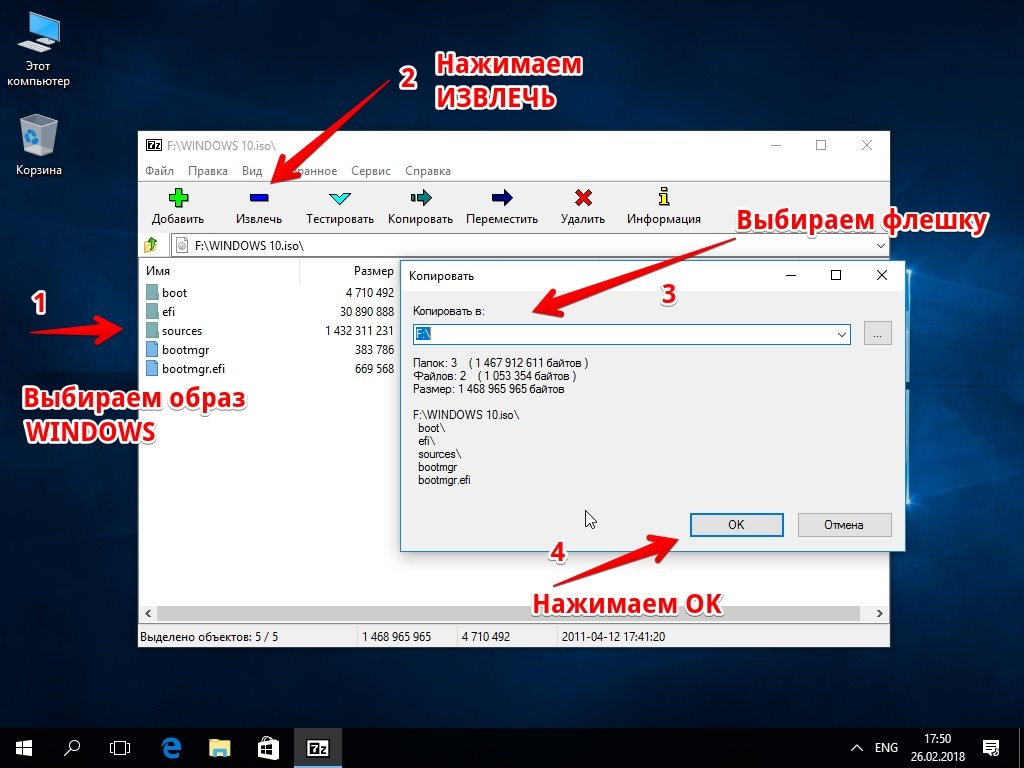Click 7-Zip window title bar icon

click(x=153, y=145)
